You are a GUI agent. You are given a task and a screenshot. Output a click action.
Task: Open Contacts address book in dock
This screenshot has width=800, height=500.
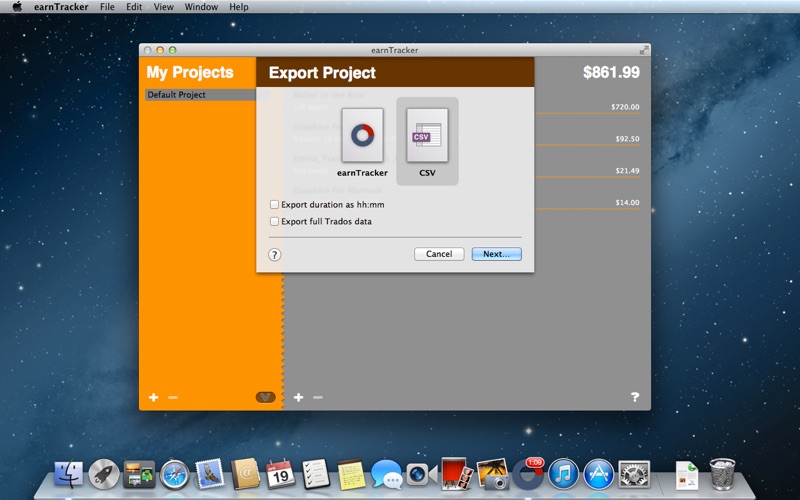point(245,474)
